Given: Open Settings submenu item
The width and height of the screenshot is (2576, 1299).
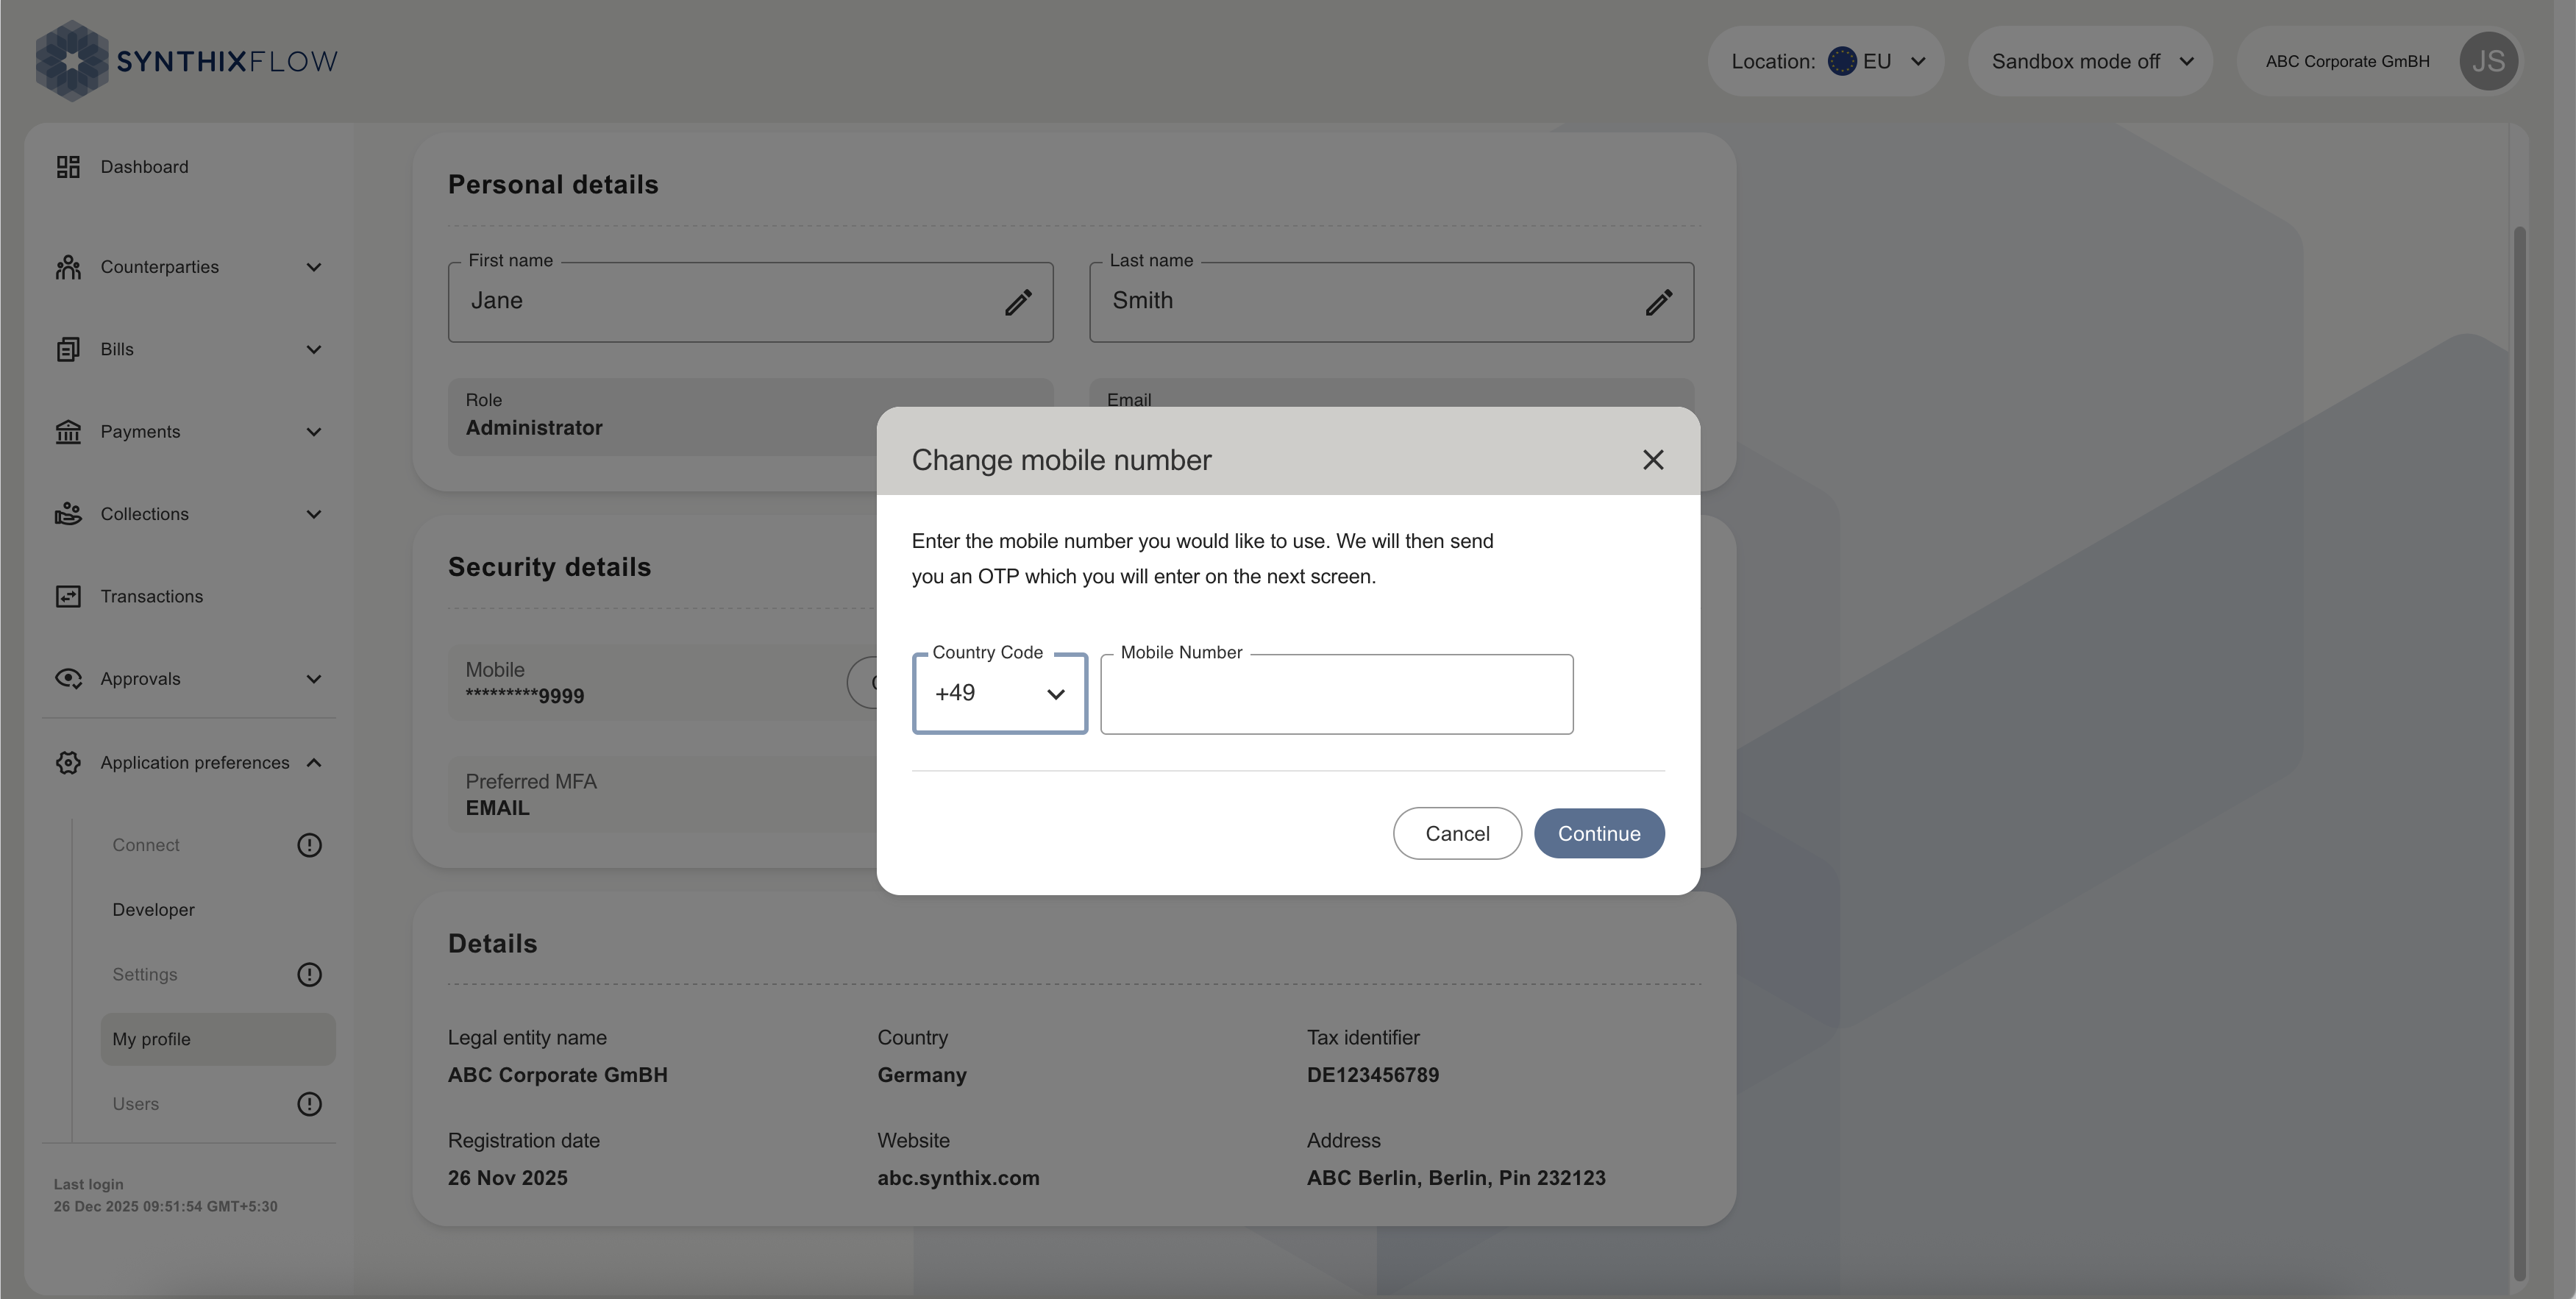Looking at the screenshot, I should coord(145,975).
